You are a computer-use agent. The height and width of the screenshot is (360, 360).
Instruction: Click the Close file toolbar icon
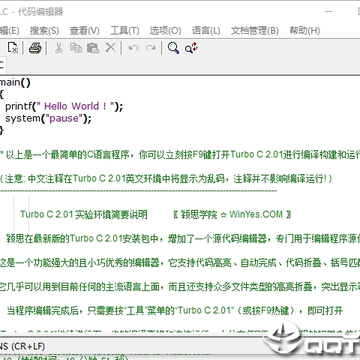[x=13, y=48]
